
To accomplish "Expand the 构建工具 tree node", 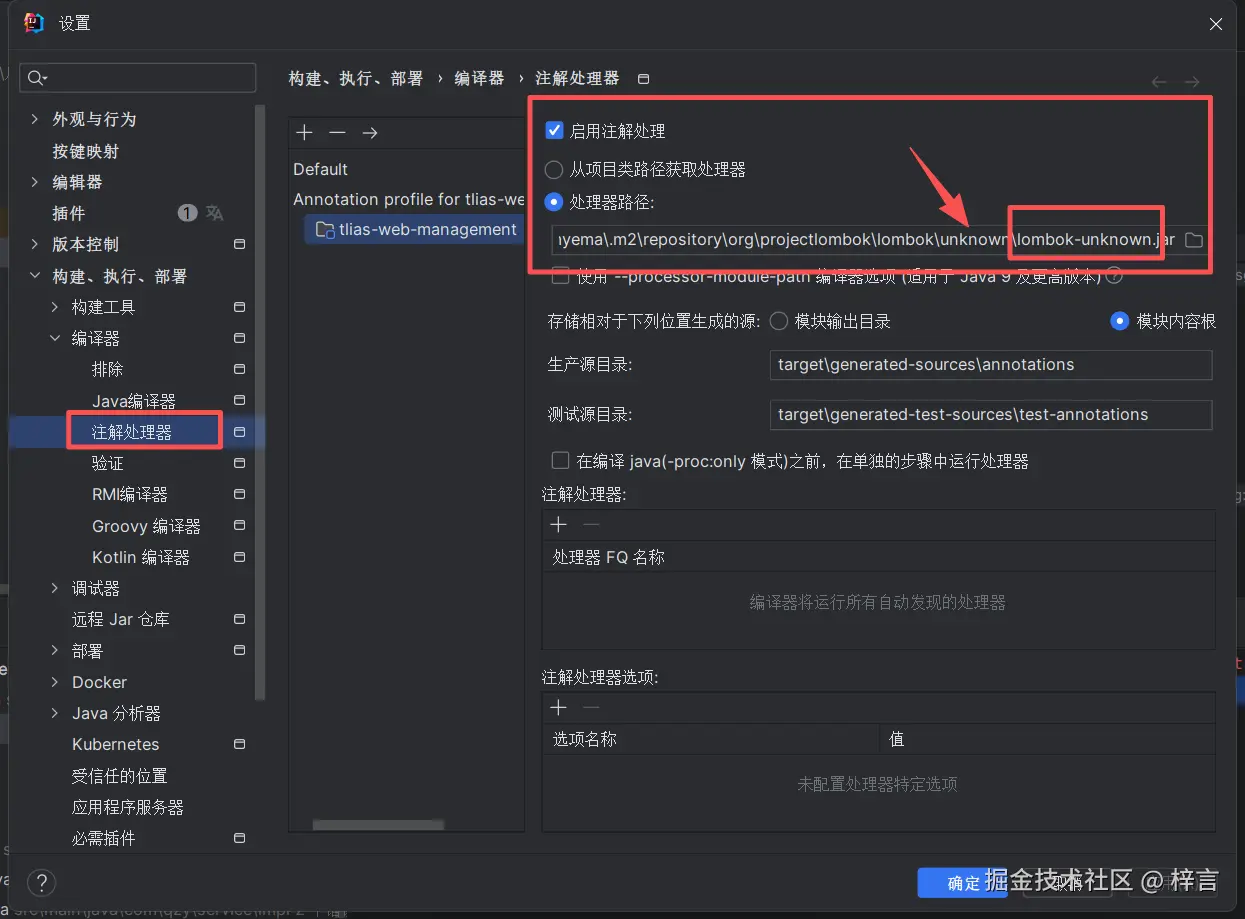I will (55, 307).
